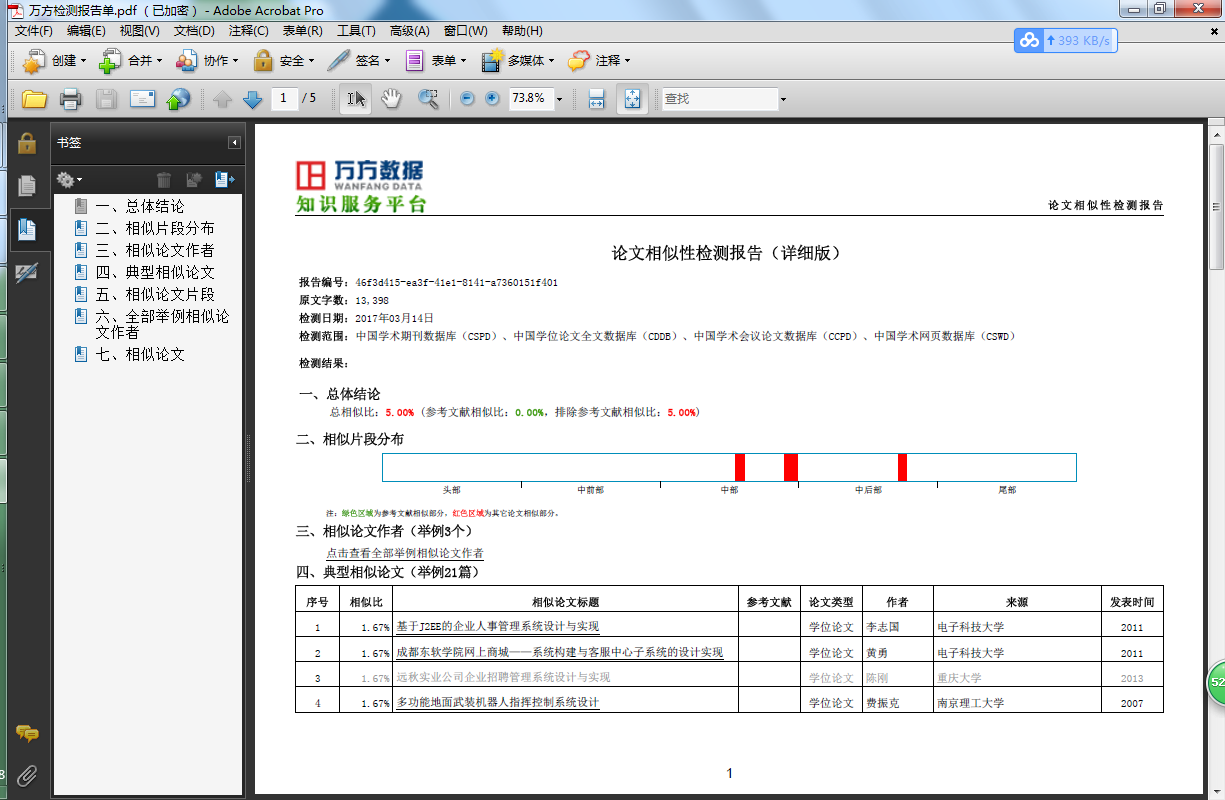
Task: Delete bookmark trash icon
Action: click(165, 180)
